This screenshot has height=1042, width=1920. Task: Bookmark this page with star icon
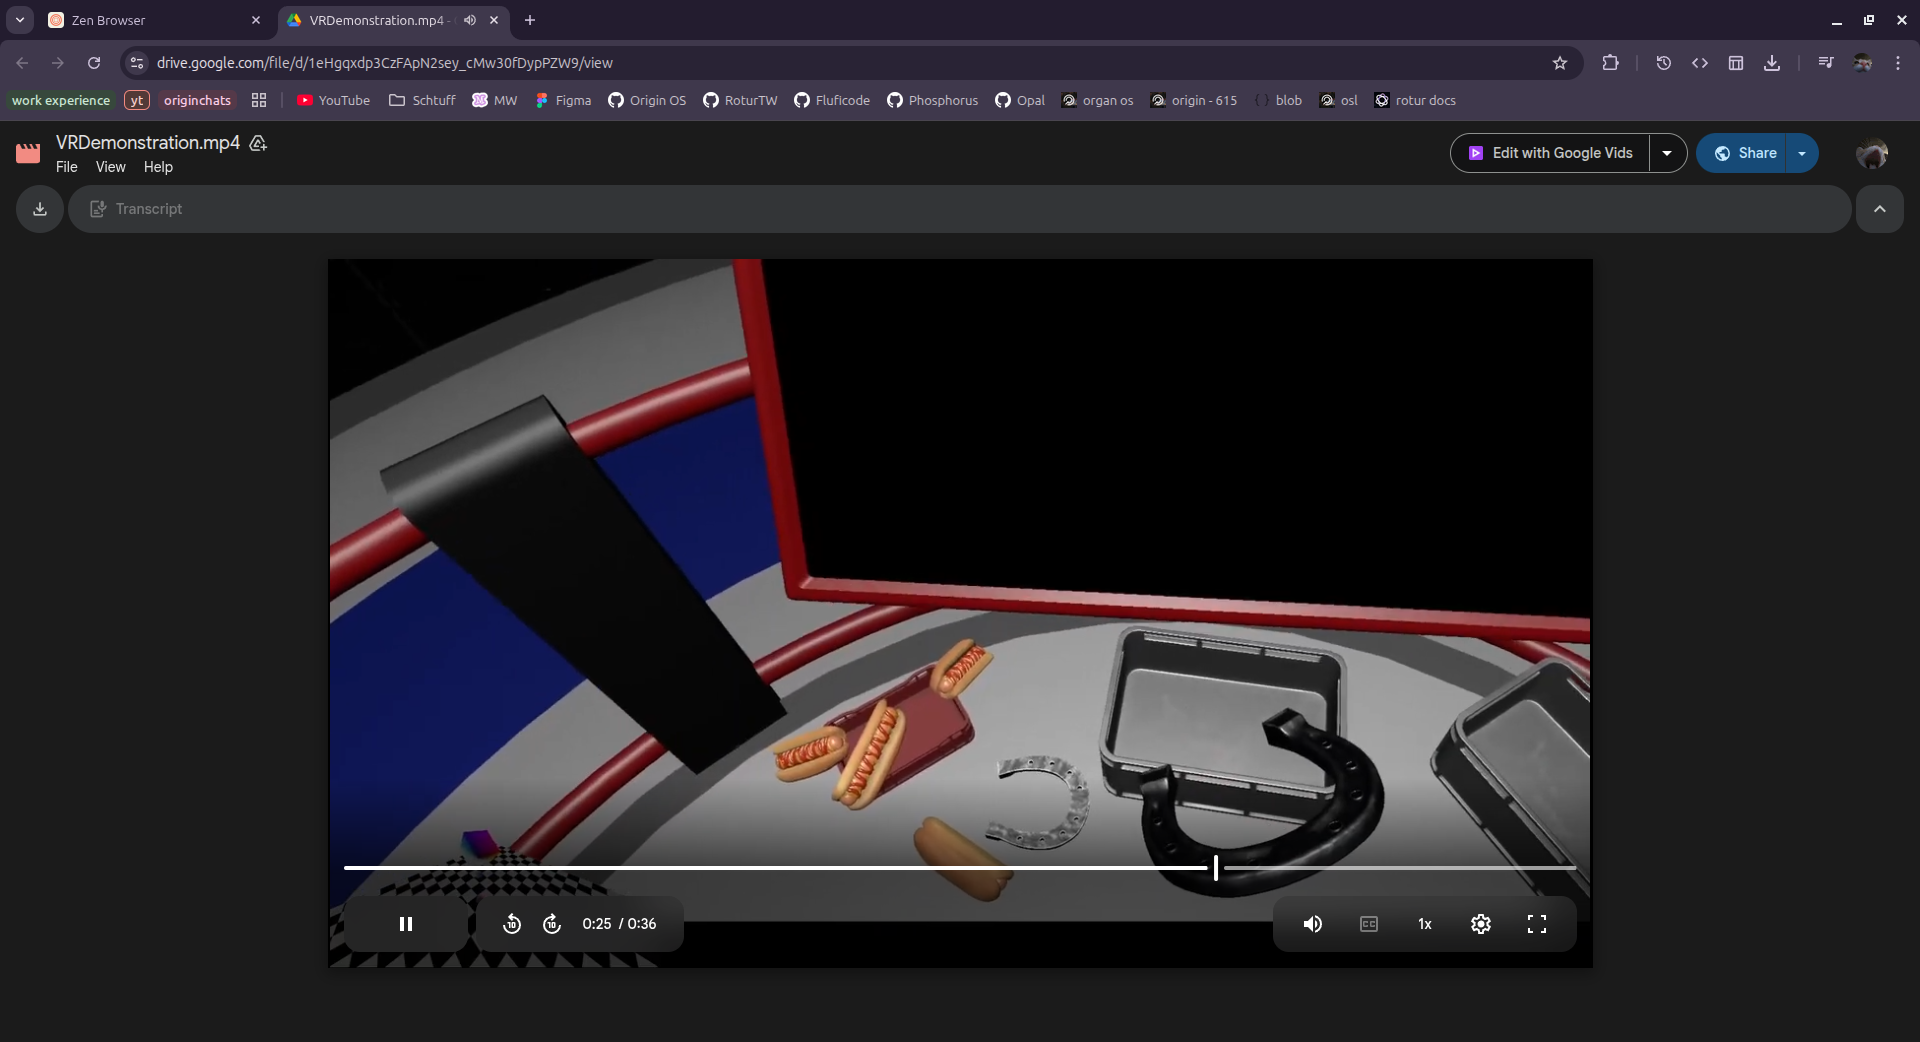[1560, 63]
